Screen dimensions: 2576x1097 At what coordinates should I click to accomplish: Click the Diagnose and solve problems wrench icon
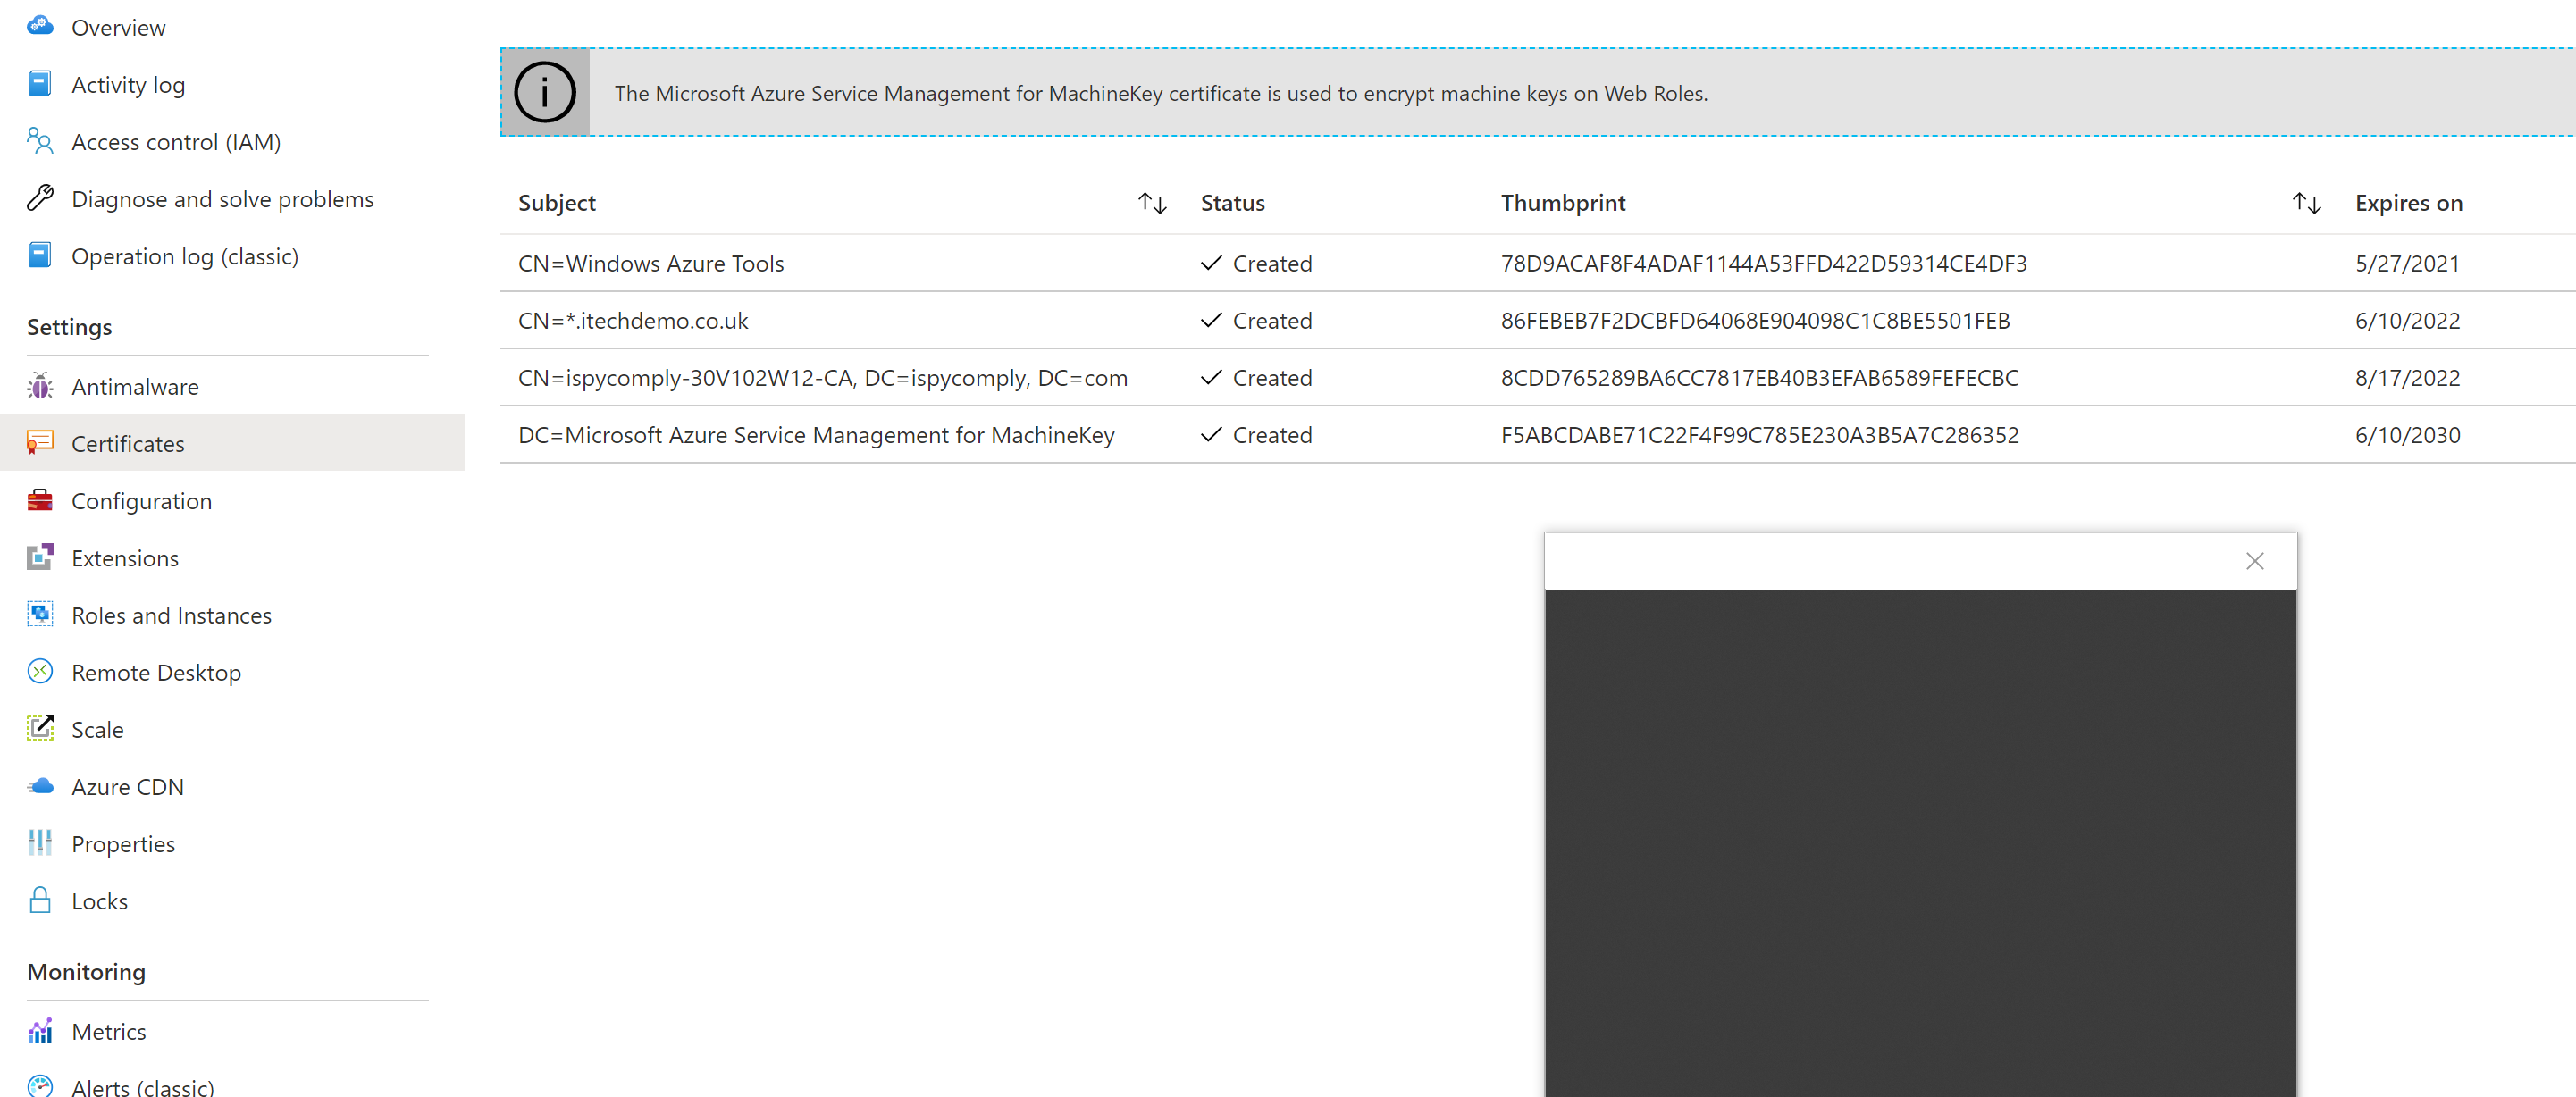(x=40, y=198)
